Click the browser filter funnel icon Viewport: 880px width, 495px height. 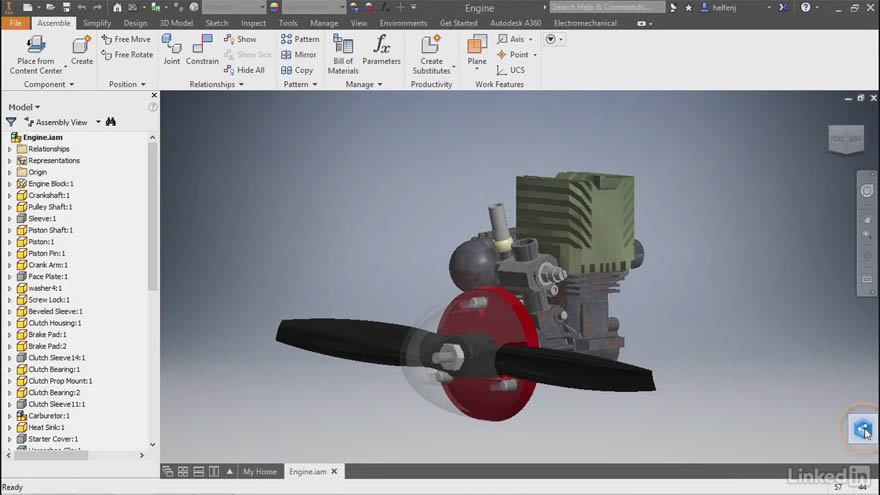tap(11, 122)
